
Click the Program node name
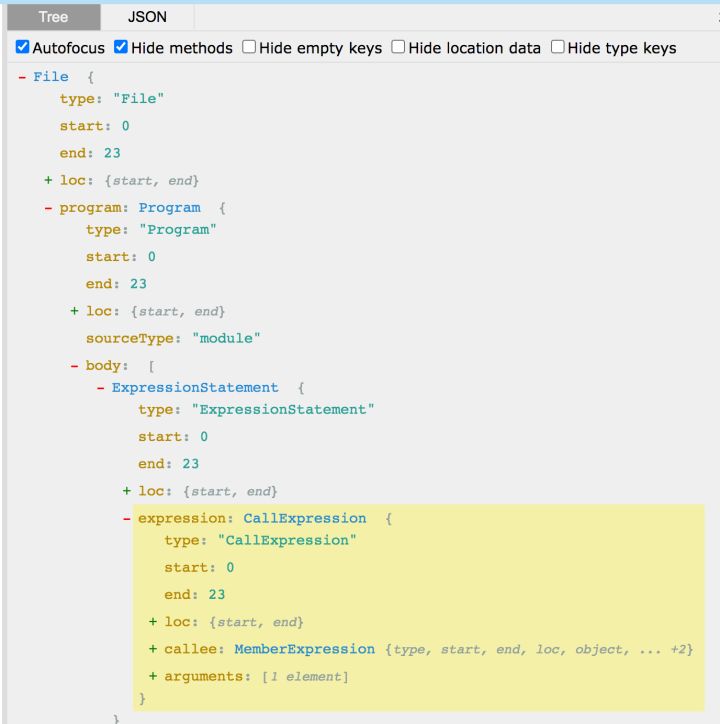169,208
